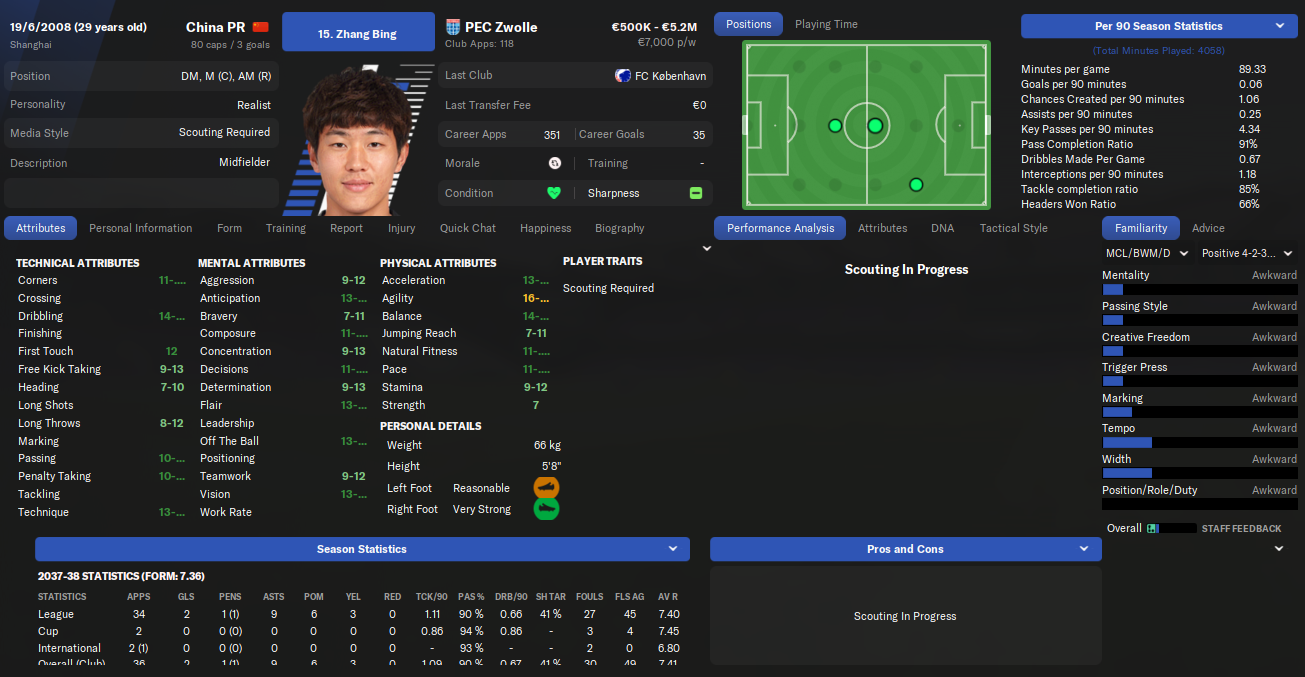Click the Morale status icon
Screen dimensions: 1305x677
click(x=555, y=163)
